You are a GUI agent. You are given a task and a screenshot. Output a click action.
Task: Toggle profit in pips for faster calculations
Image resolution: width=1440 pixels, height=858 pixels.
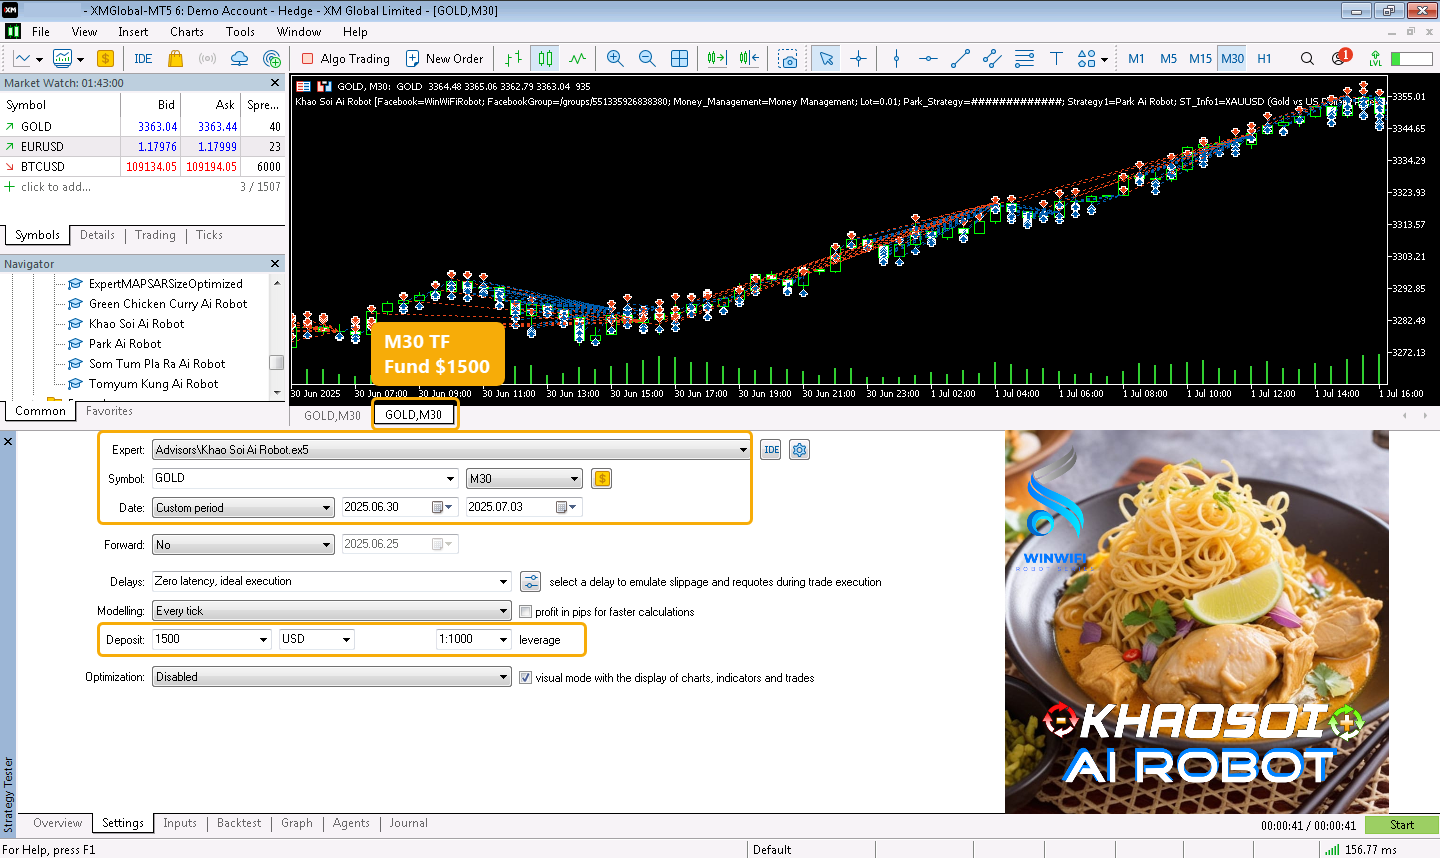(x=525, y=612)
